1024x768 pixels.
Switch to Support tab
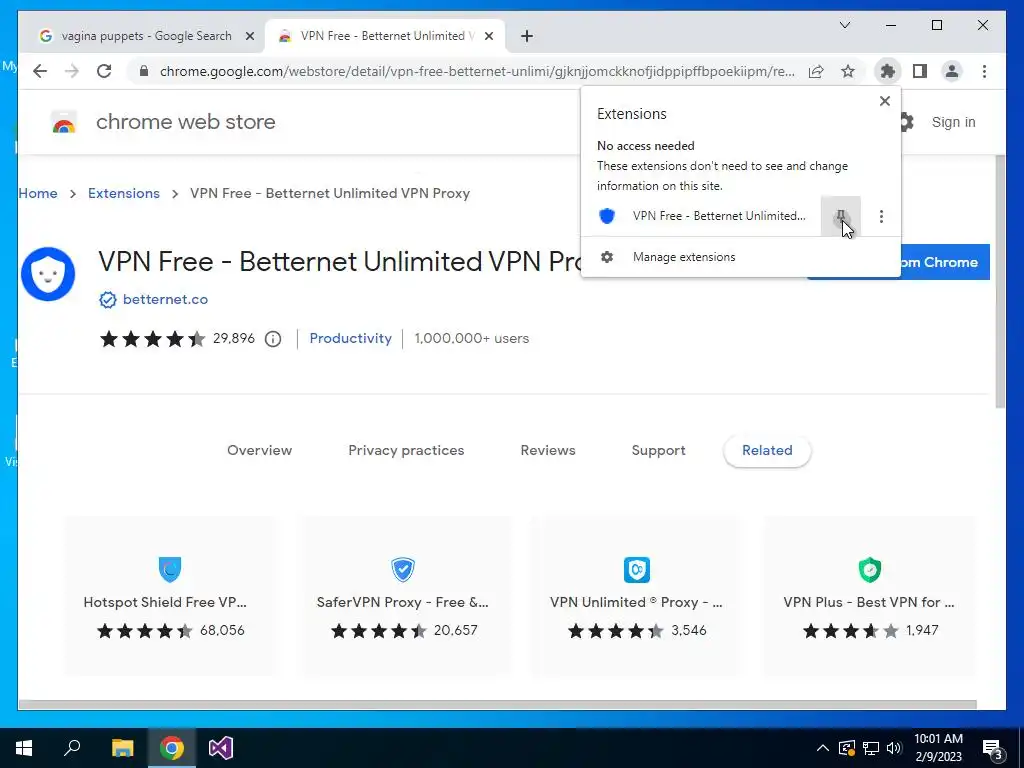tap(658, 451)
